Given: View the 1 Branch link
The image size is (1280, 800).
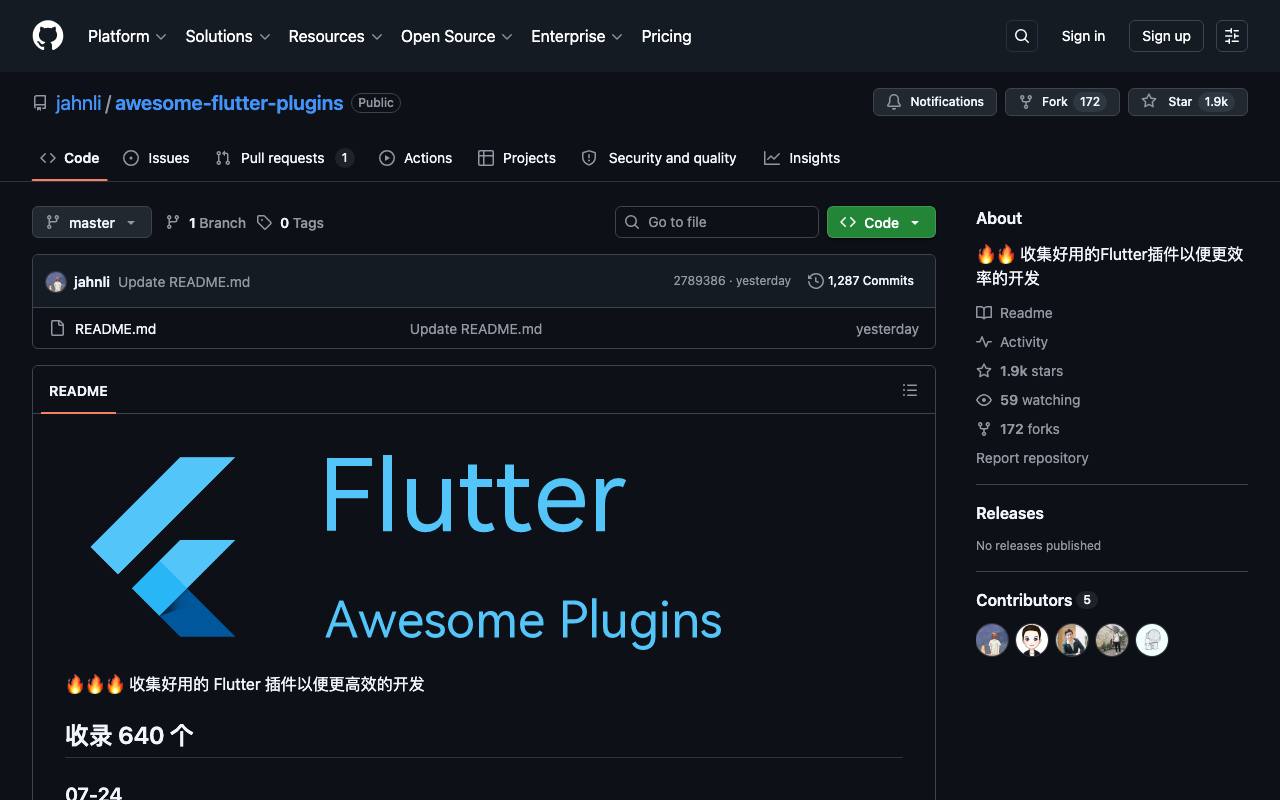Looking at the screenshot, I should 206,223.
